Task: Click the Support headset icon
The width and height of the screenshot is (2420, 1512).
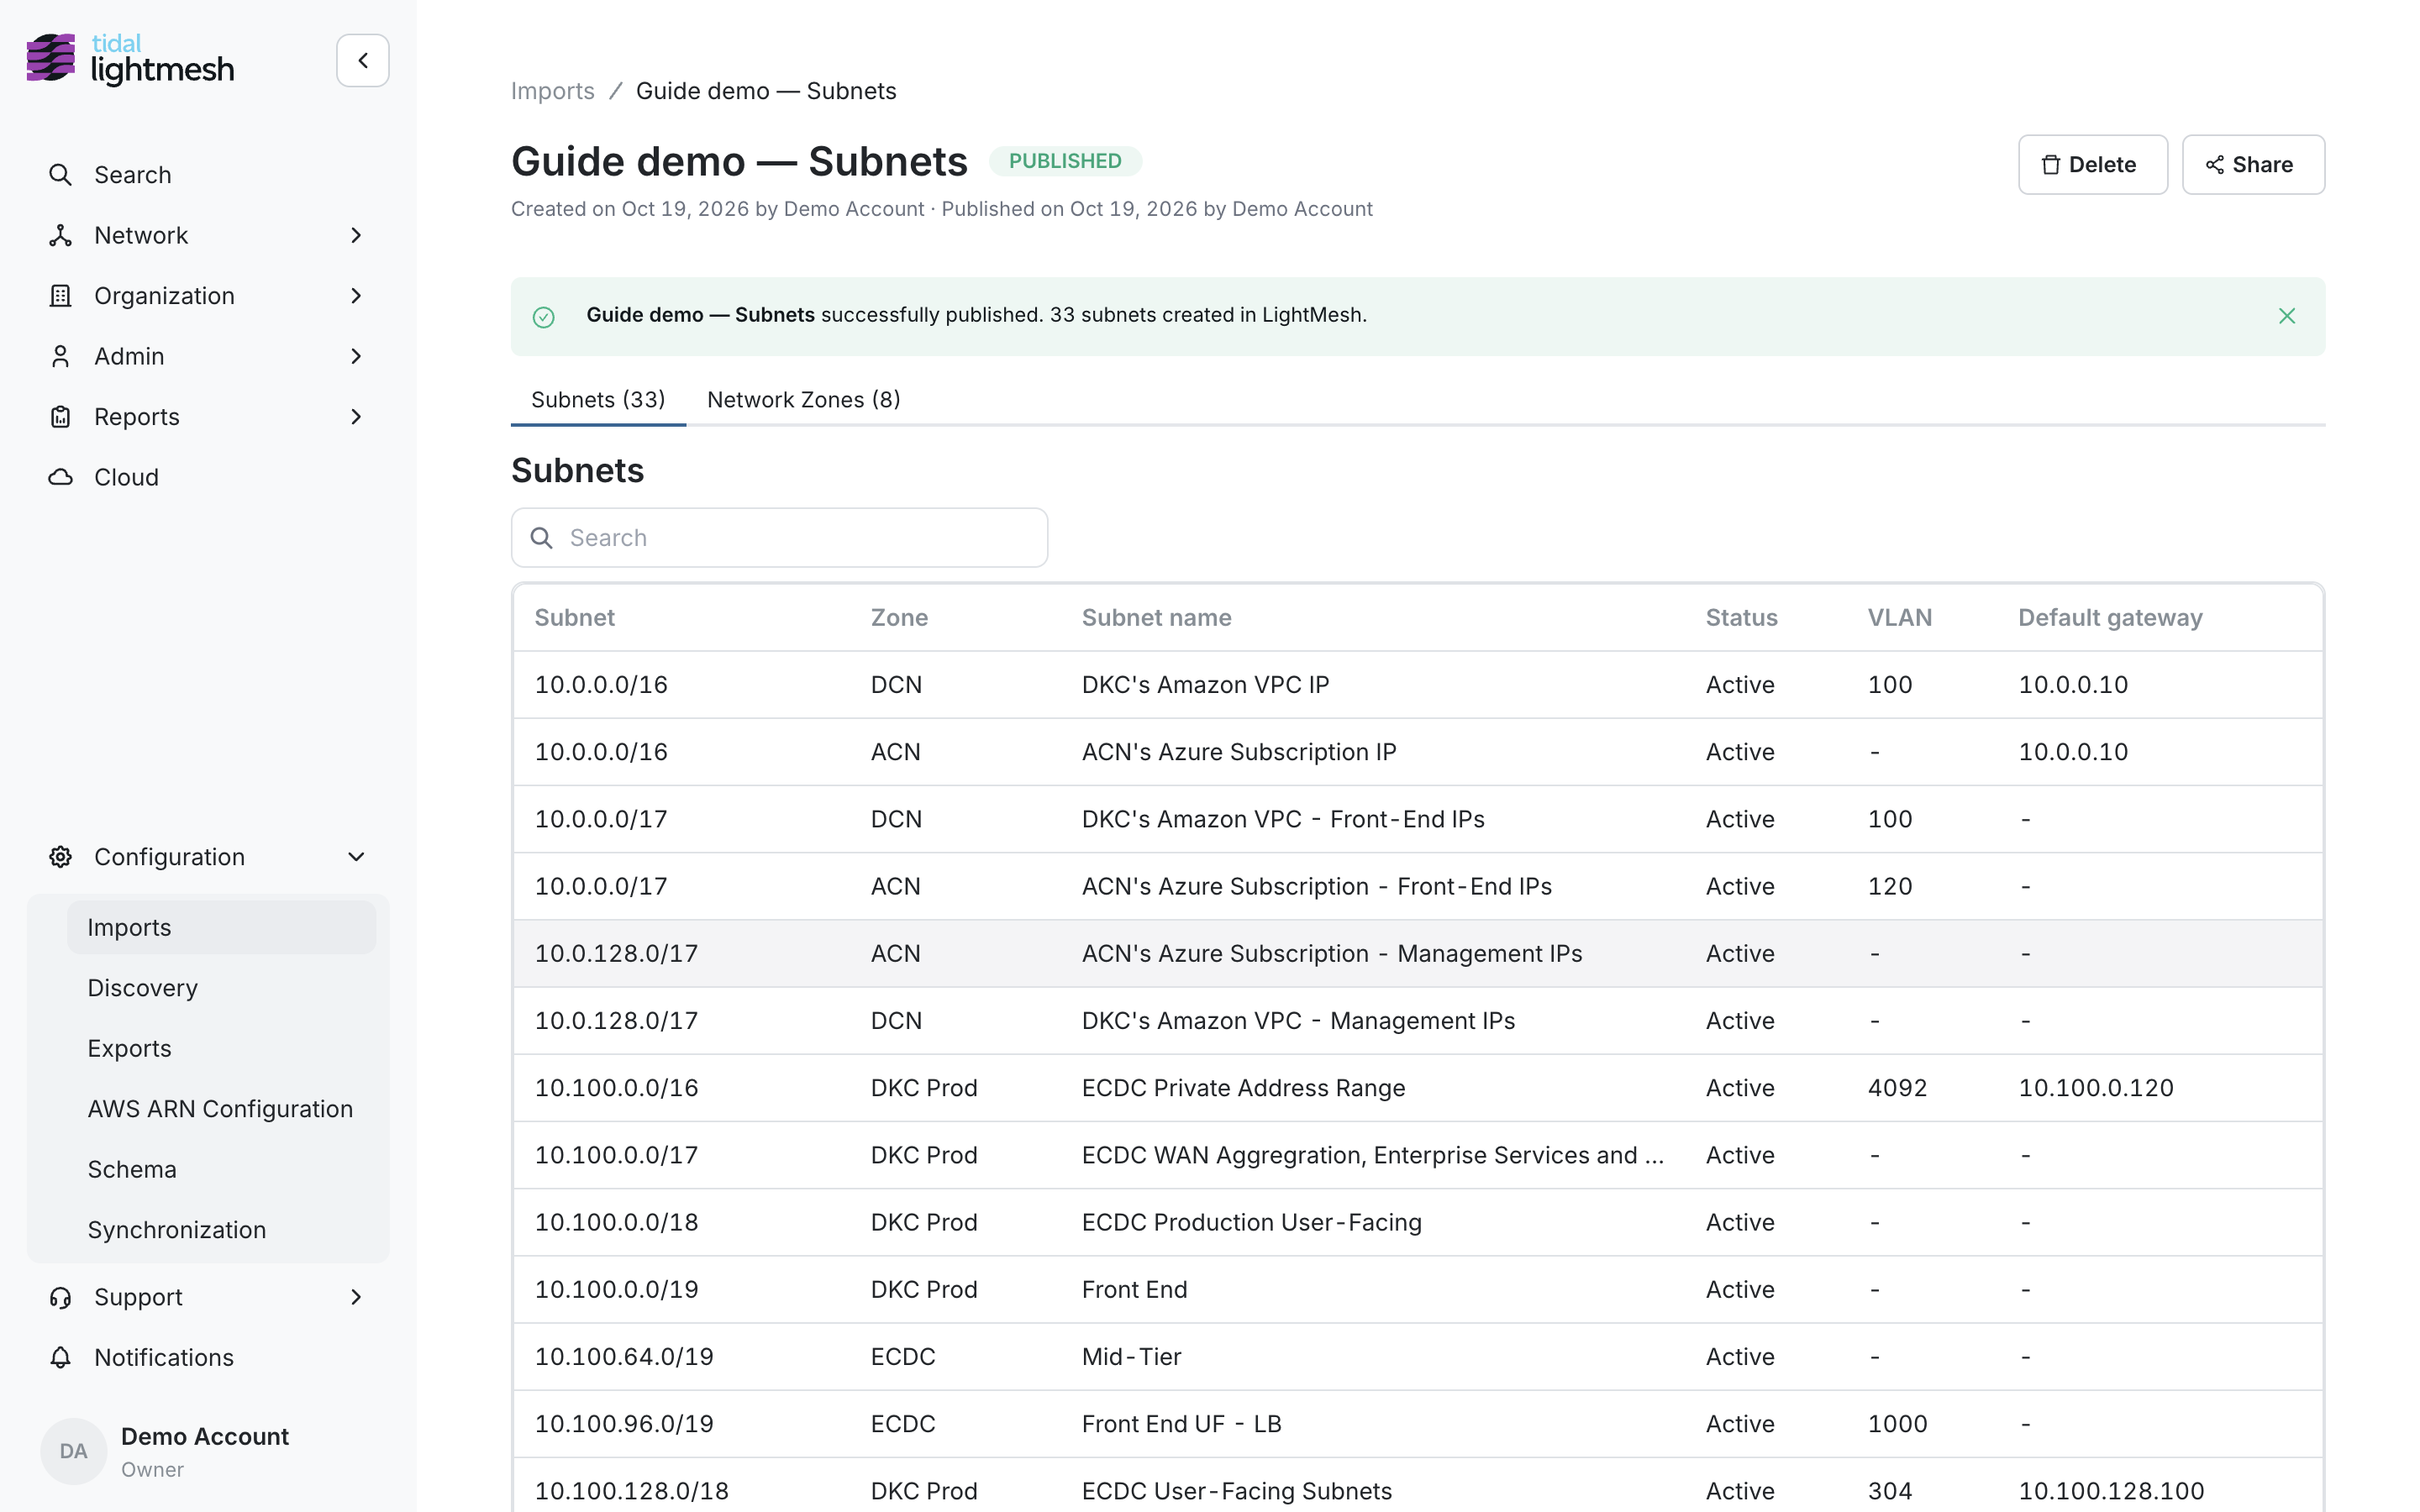Action: point(60,1297)
